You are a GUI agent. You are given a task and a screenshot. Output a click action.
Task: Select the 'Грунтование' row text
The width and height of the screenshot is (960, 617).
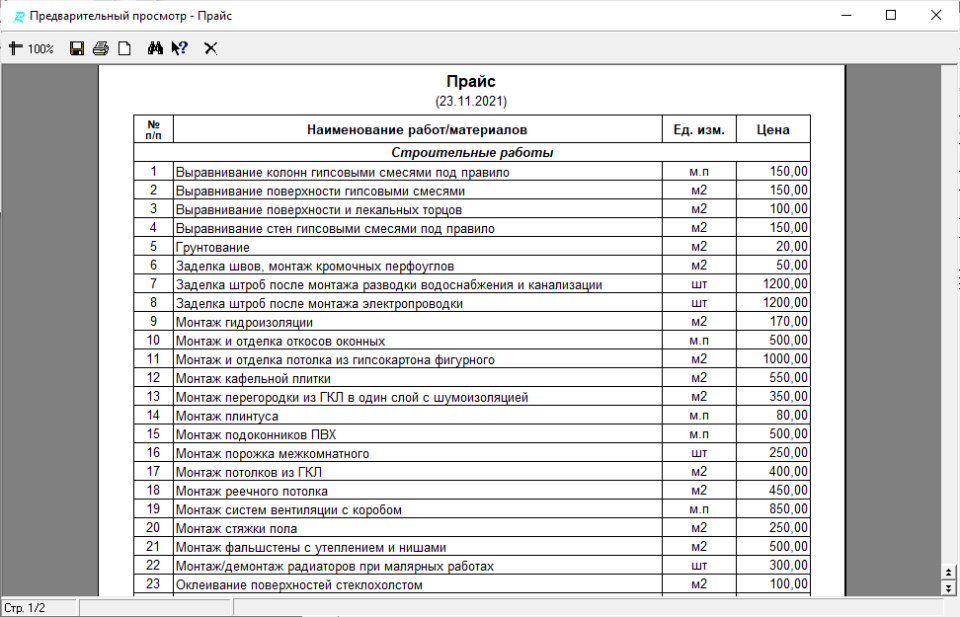[213, 247]
